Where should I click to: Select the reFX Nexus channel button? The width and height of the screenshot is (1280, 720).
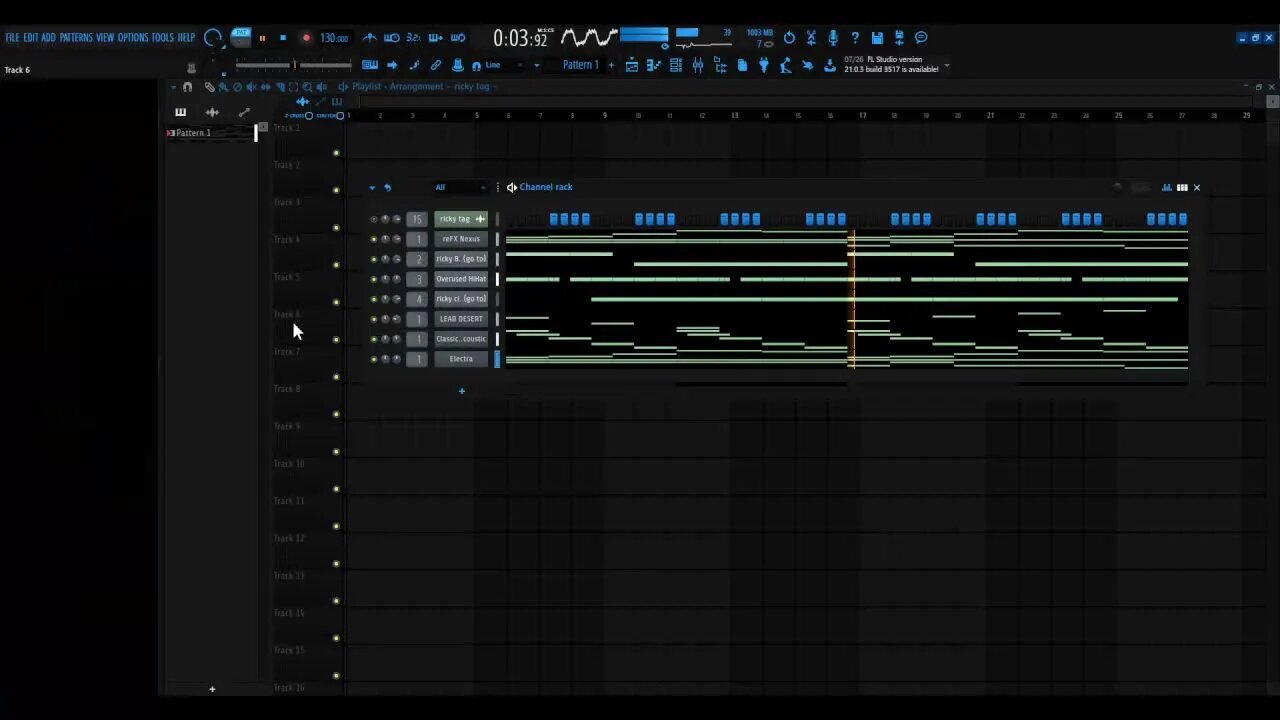click(461, 239)
